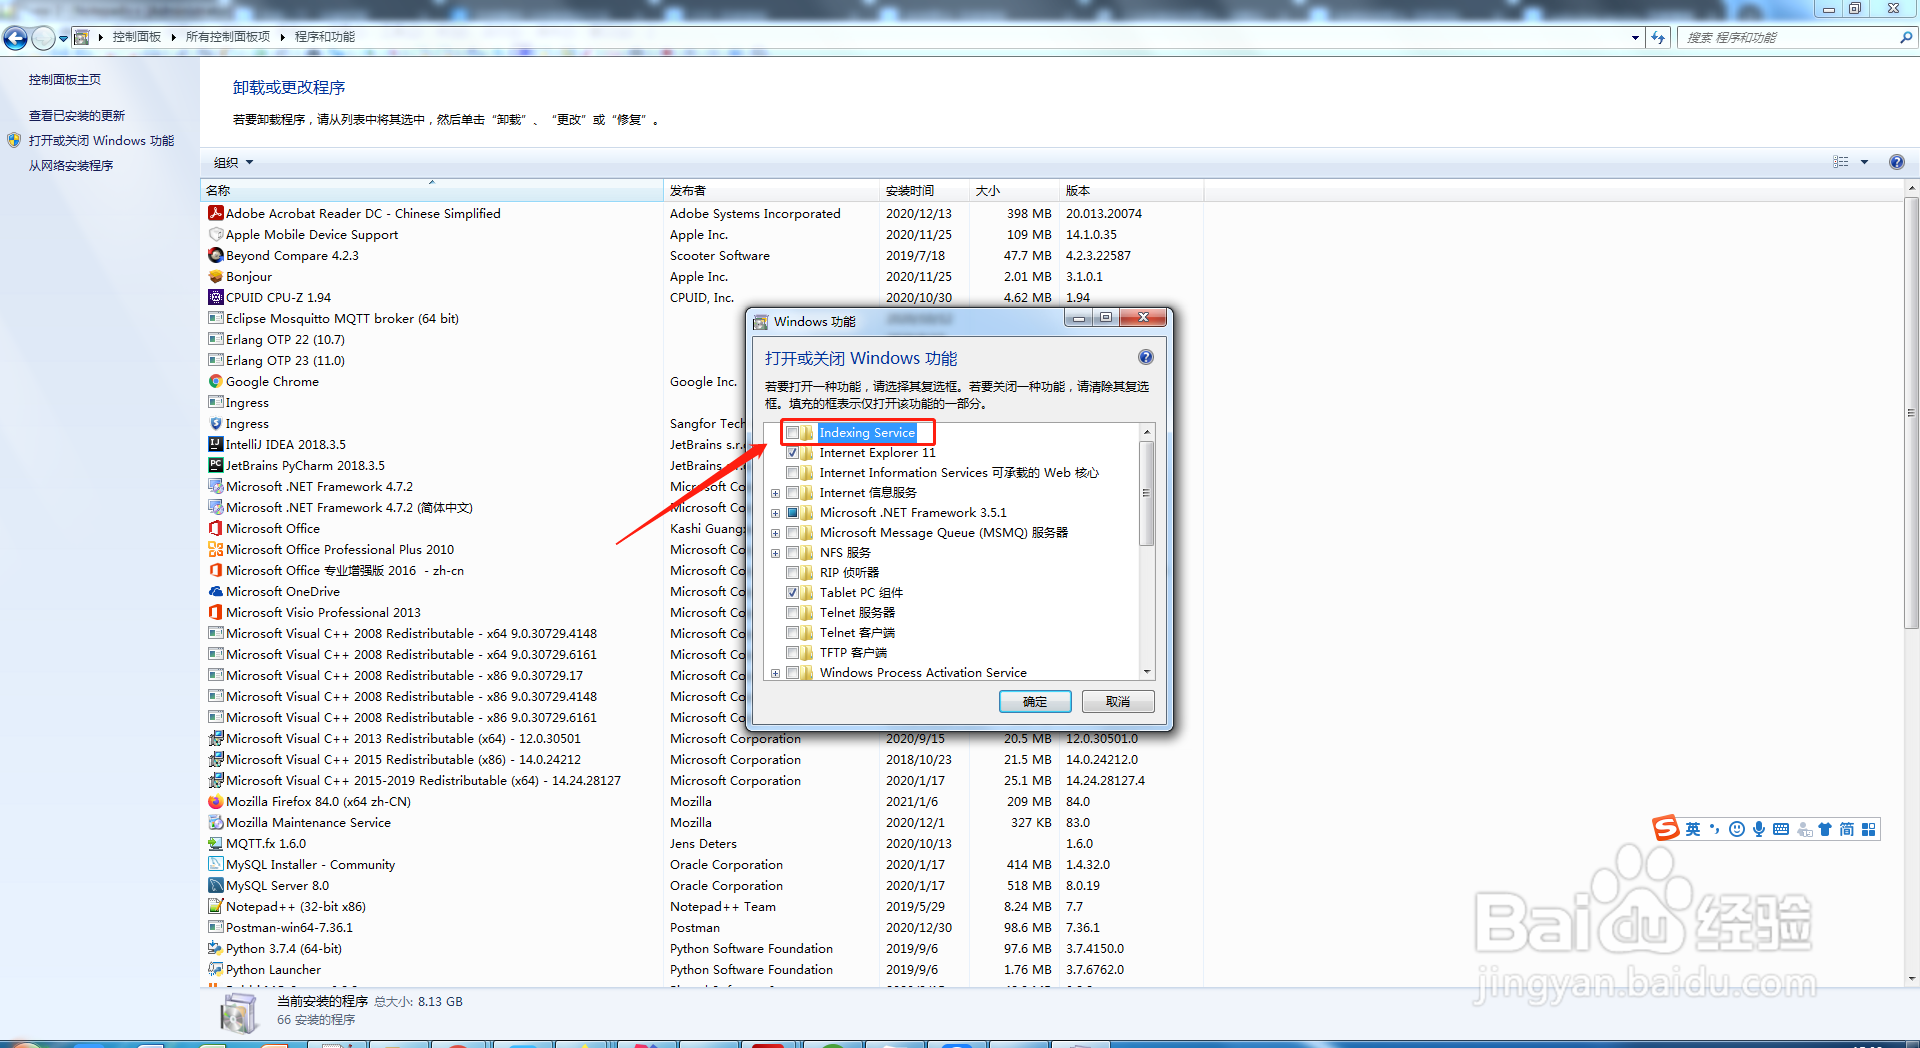Click the Google Chrome icon in list
Screen dimensions: 1920x1048
[215, 381]
